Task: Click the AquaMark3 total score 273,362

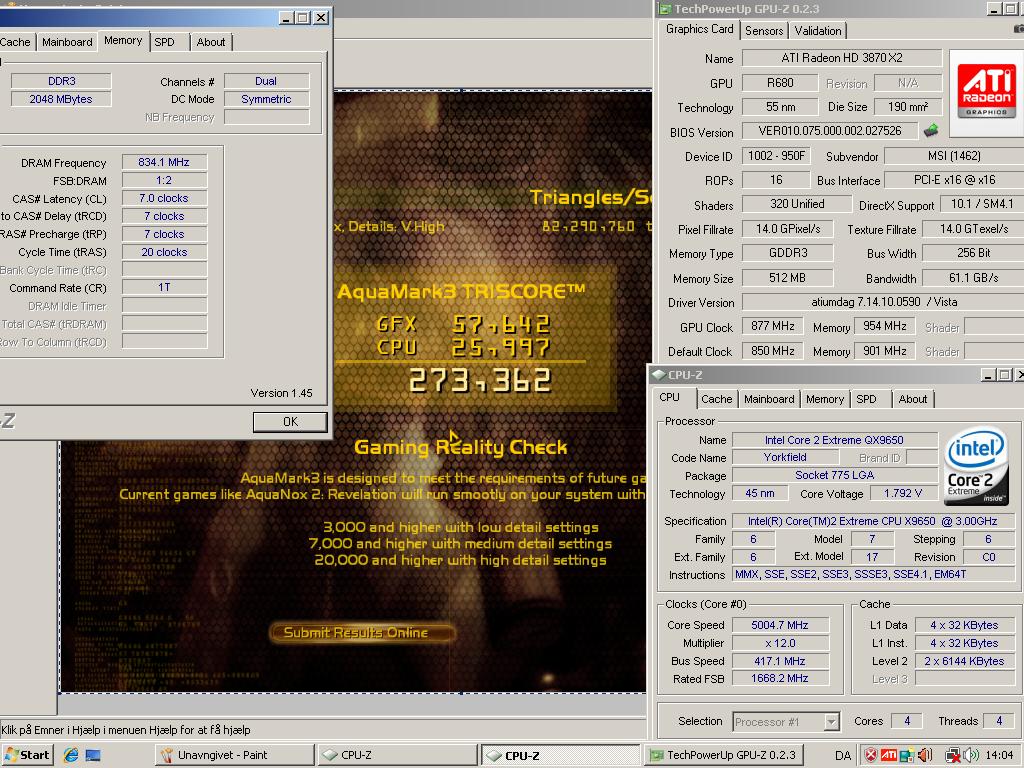Action: [x=480, y=381]
